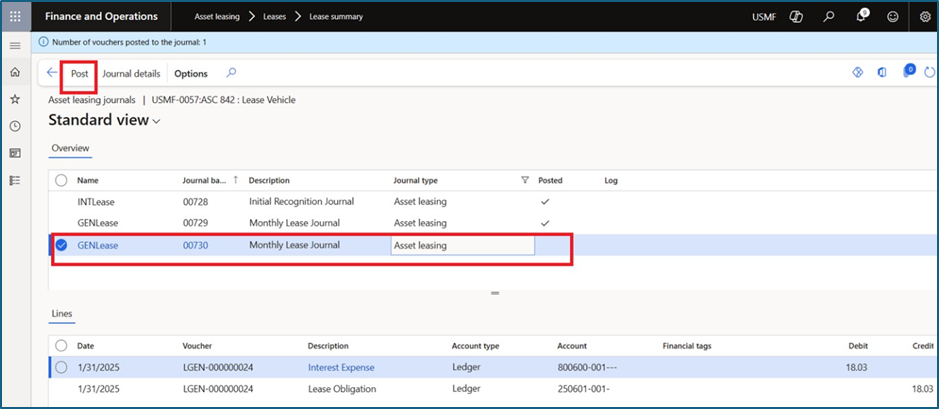Open settings gear in top bar
This screenshot has width=939, height=409.
tap(924, 17)
